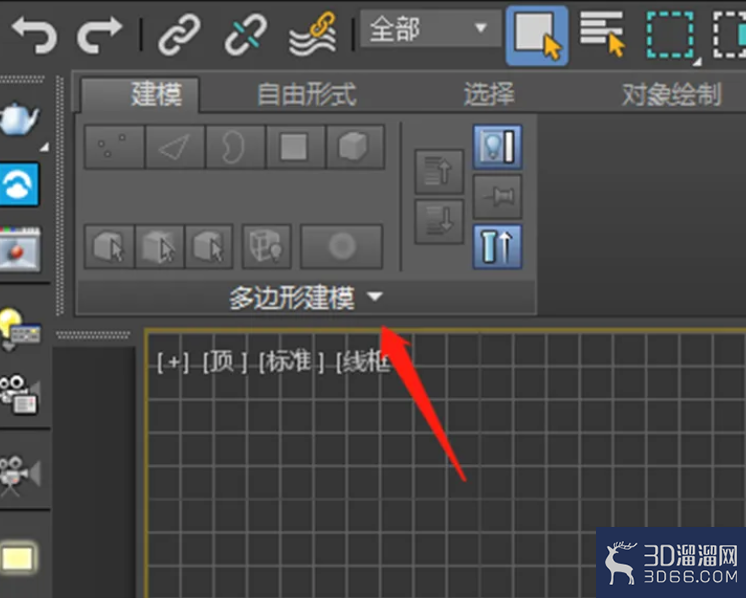Select Border sub-object level icon
Viewport: 746px width, 598px height.
pos(235,147)
